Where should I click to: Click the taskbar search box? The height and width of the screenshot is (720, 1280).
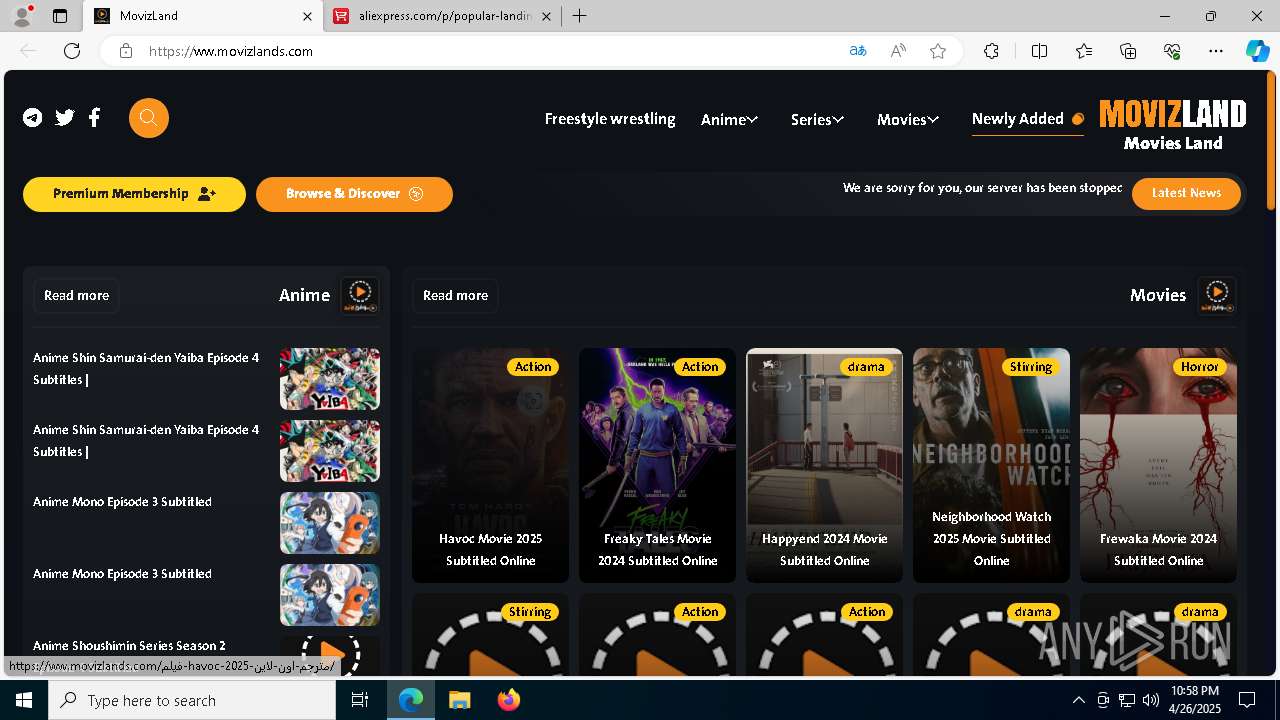pyautogui.click(x=192, y=700)
